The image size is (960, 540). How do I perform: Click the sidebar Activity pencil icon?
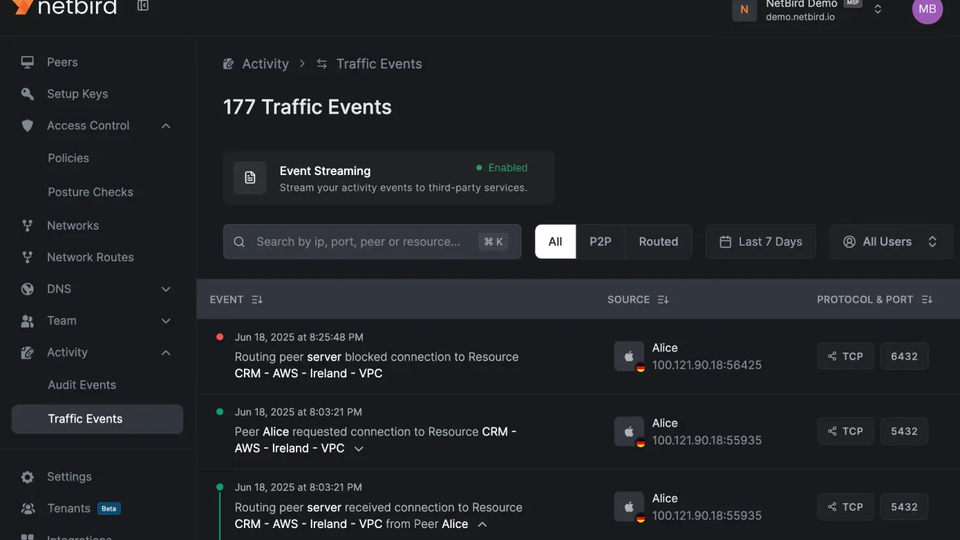click(x=27, y=353)
